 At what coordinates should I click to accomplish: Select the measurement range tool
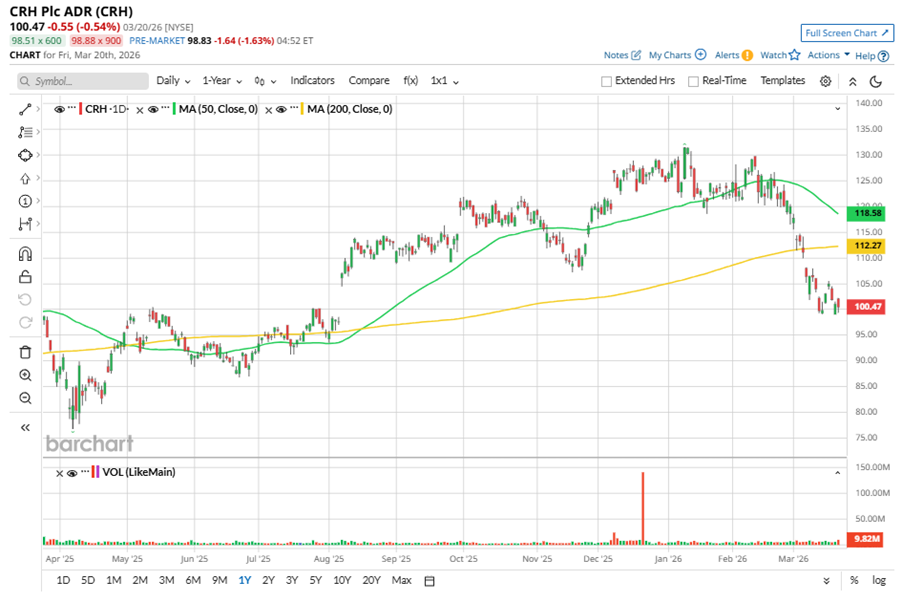[x=25, y=224]
